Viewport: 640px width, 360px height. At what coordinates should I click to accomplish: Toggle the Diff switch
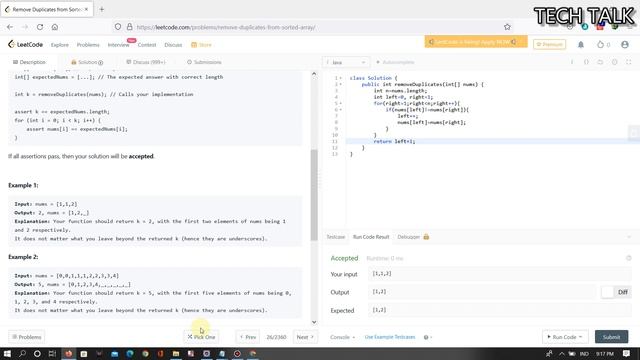pyautogui.click(x=616, y=292)
